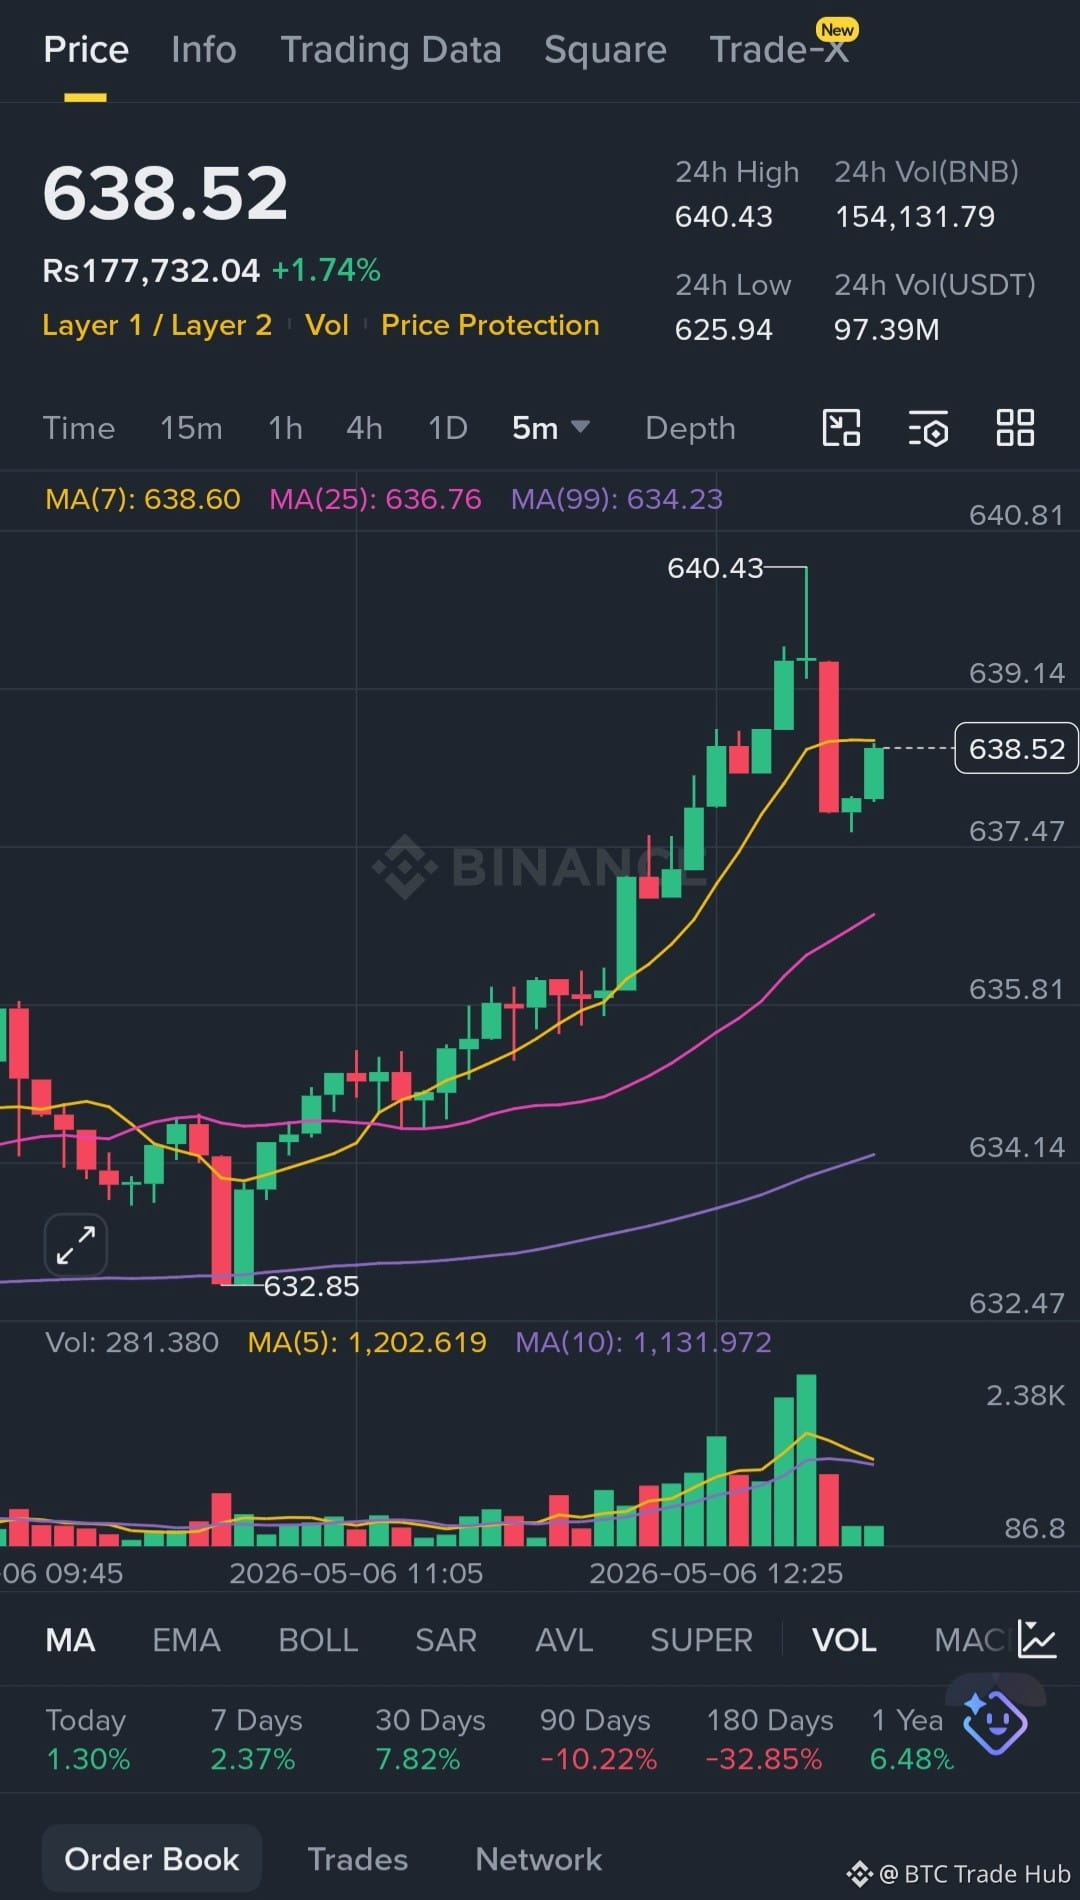Viewport: 1080px width, 1900px height.
Task: Tap the Rs177,732.04 converted price
Action: (151, 270)
